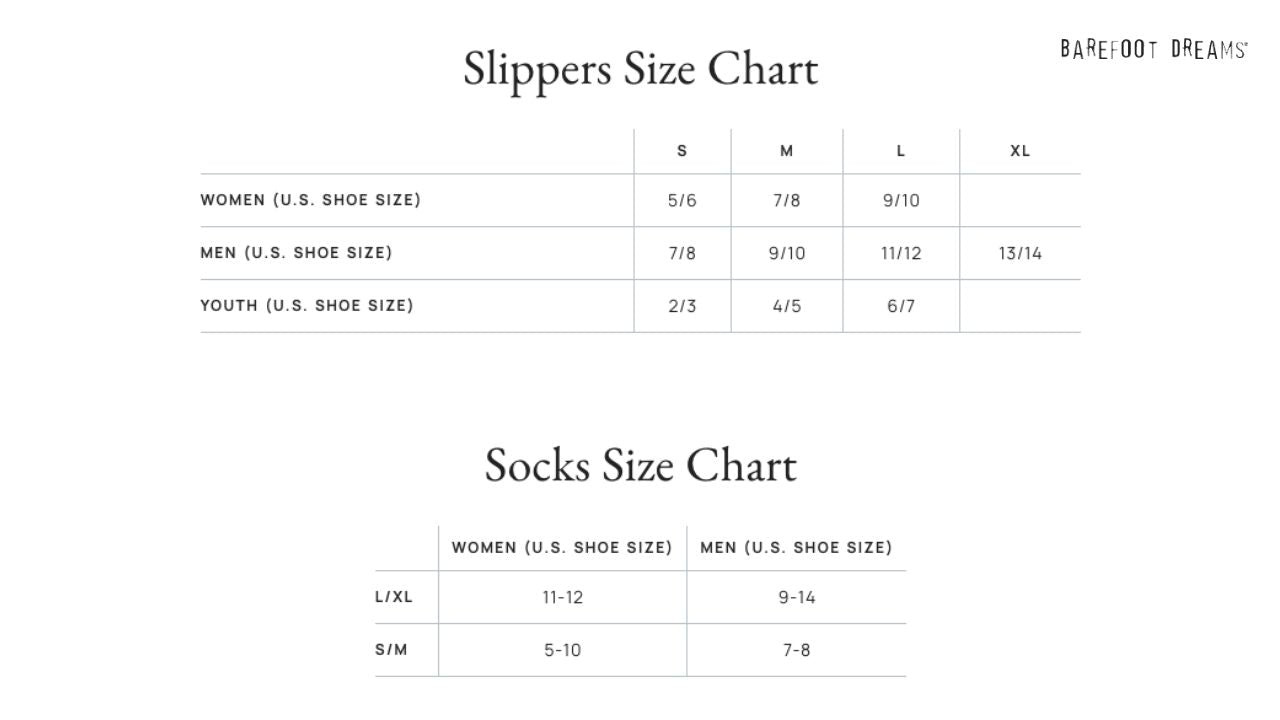Click the XL column header in slippers table

pos(1020,151)
